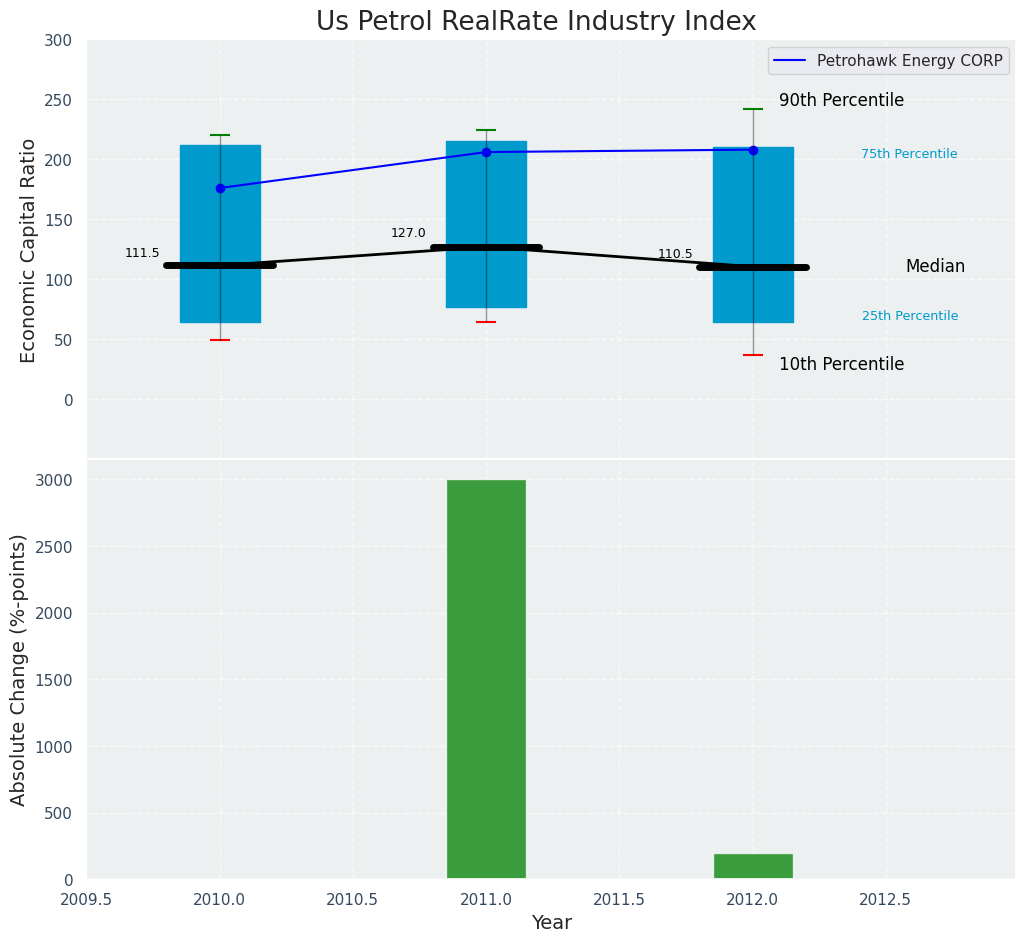Select Petrohawk data point for 2012

tap(753, 150)
